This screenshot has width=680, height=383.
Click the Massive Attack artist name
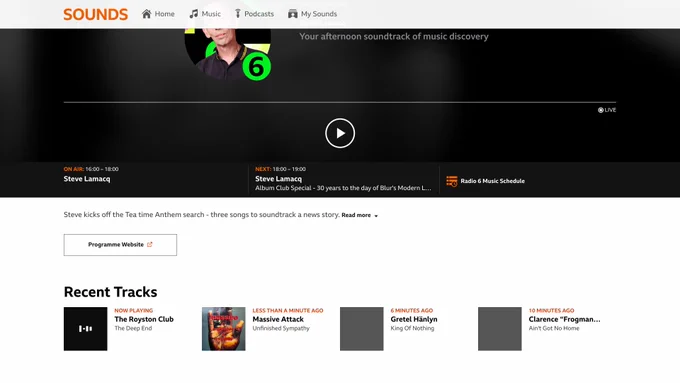tap(278, 319)
